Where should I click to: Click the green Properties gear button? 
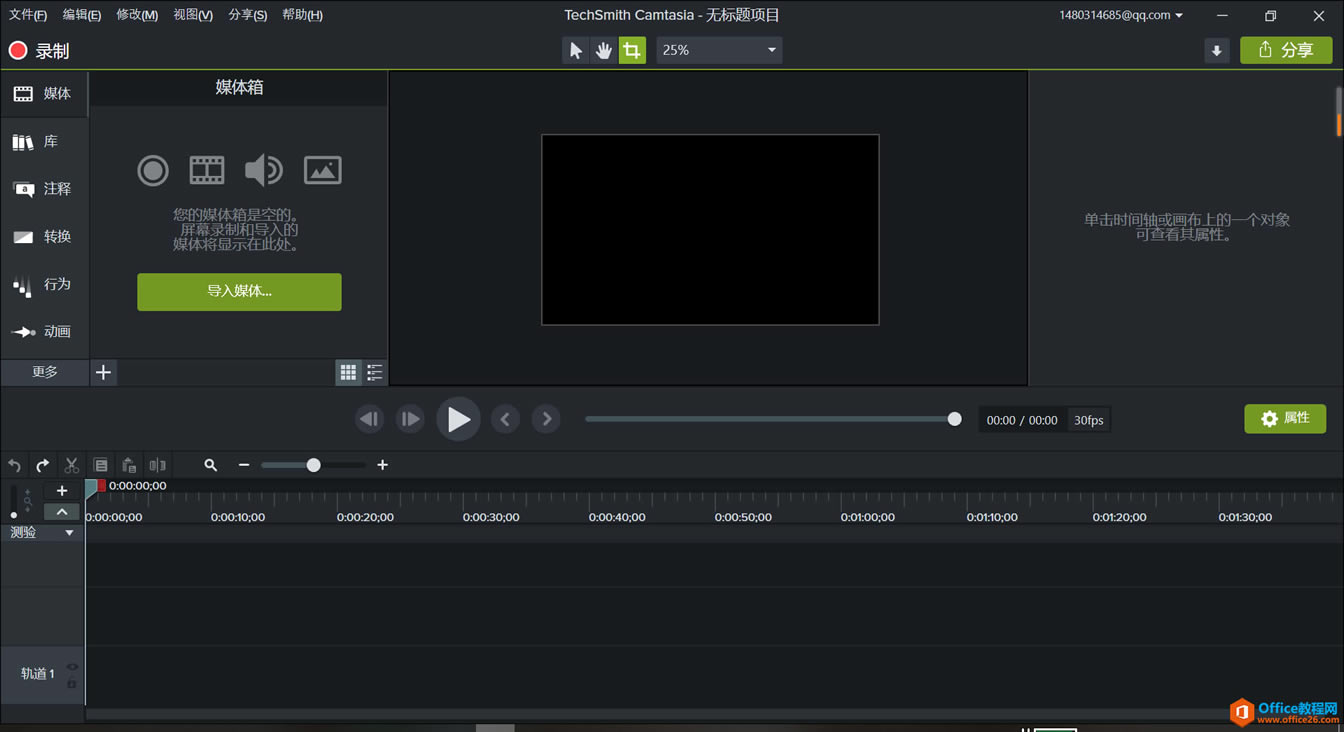pos(1285,419)
